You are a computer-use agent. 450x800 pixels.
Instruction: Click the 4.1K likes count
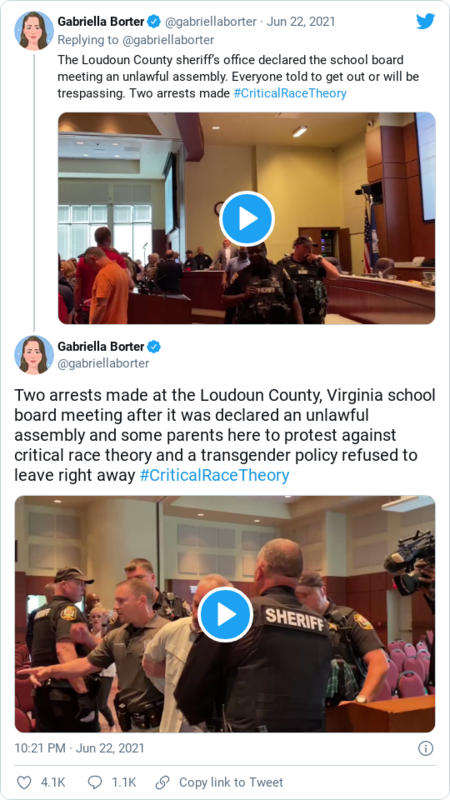(x=52, y=782)
